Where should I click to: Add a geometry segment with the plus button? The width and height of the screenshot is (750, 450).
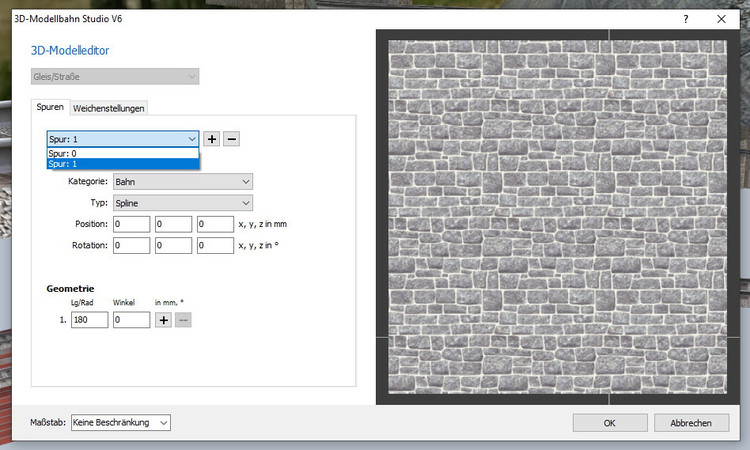[164, 320]
